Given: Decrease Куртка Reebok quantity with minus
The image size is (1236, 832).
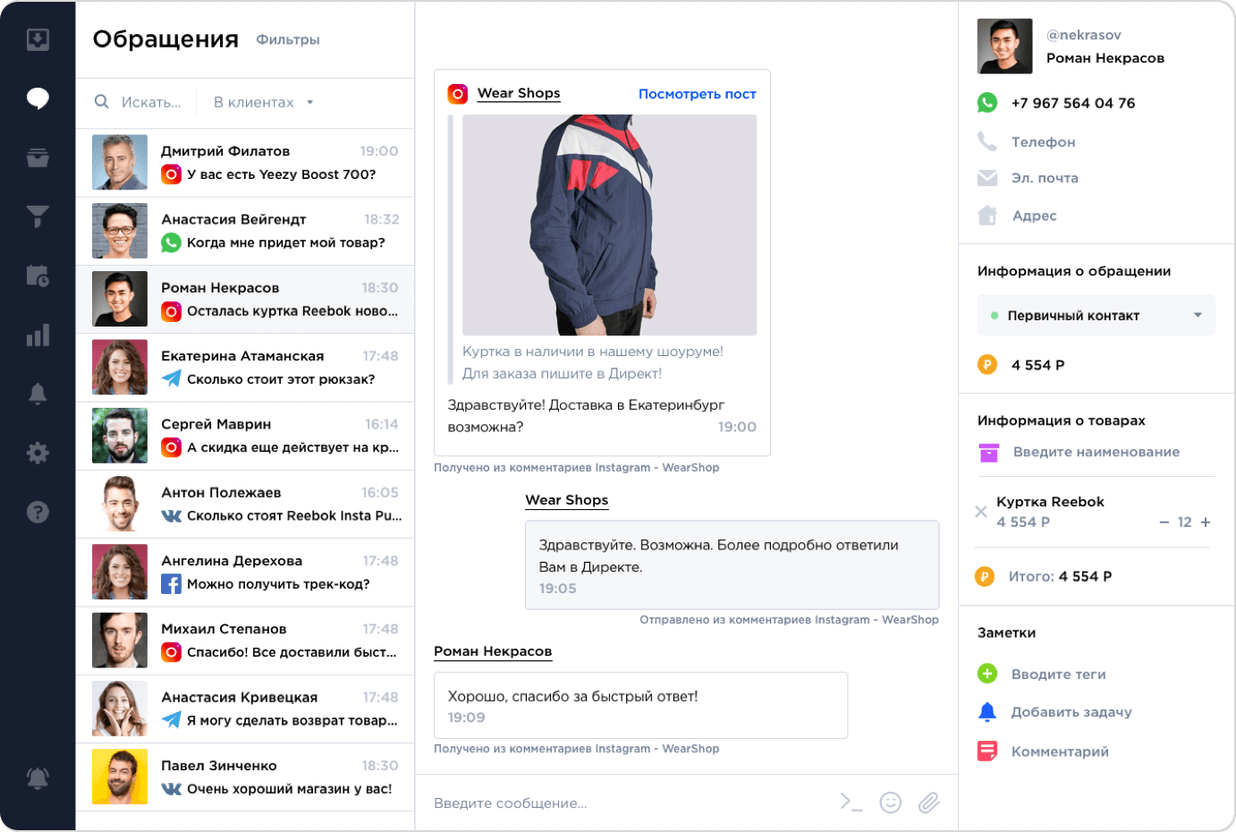Looking at the screenshot, I should pyautogui.click(x=1164, y=522).
